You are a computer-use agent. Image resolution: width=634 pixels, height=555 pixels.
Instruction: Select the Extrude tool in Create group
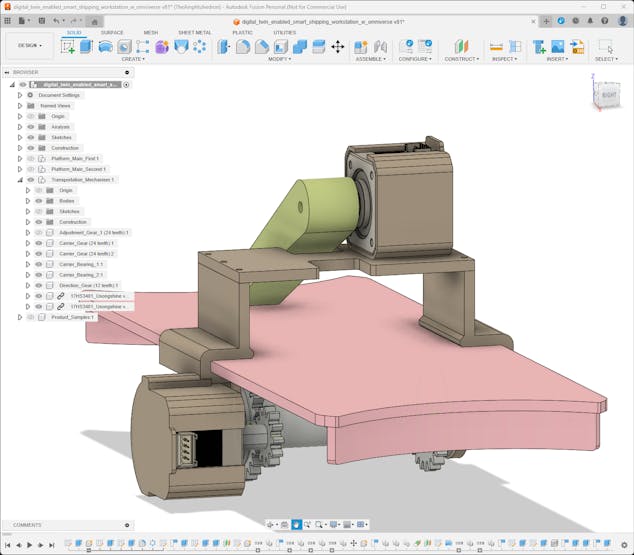pos(86,46)
